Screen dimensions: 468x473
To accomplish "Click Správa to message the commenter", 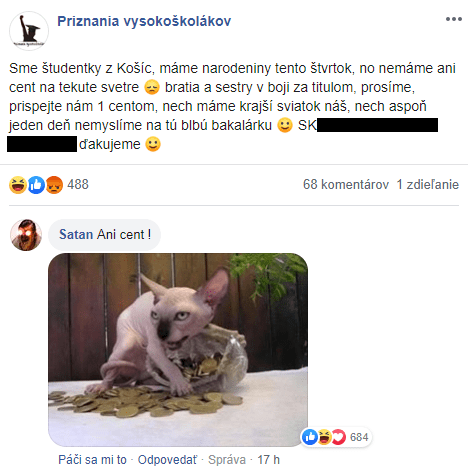I will tap(227, 460).
